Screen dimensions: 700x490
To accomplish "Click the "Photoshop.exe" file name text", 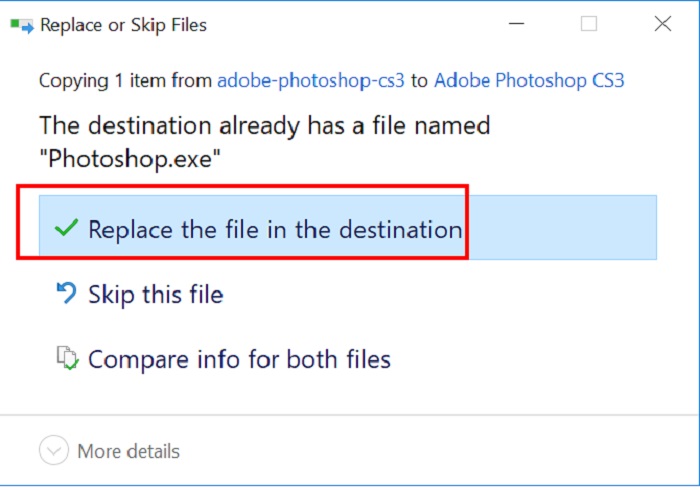I will click(130, 158).
